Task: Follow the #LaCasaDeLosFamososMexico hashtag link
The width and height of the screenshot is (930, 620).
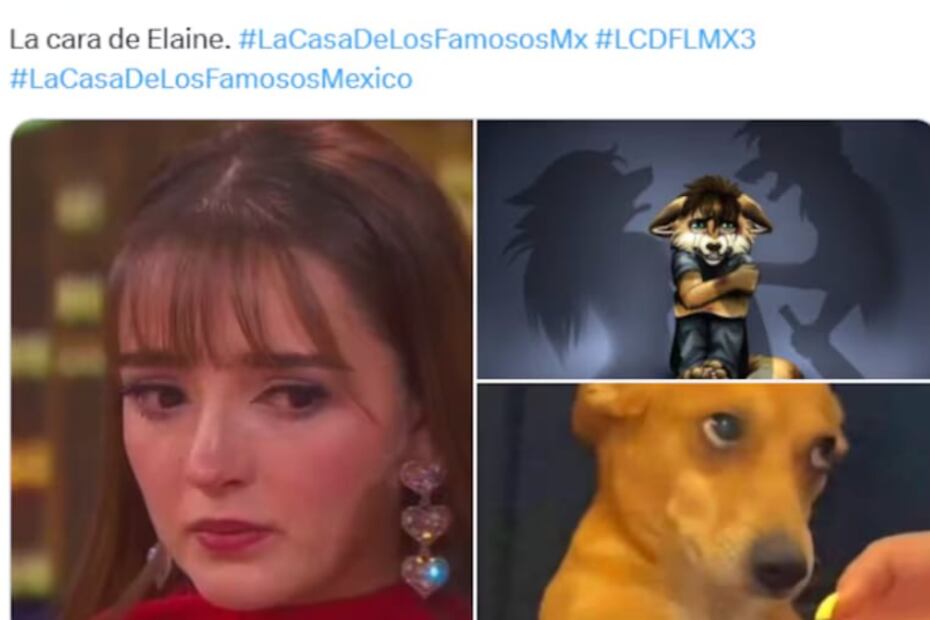Action: [211, 79]
